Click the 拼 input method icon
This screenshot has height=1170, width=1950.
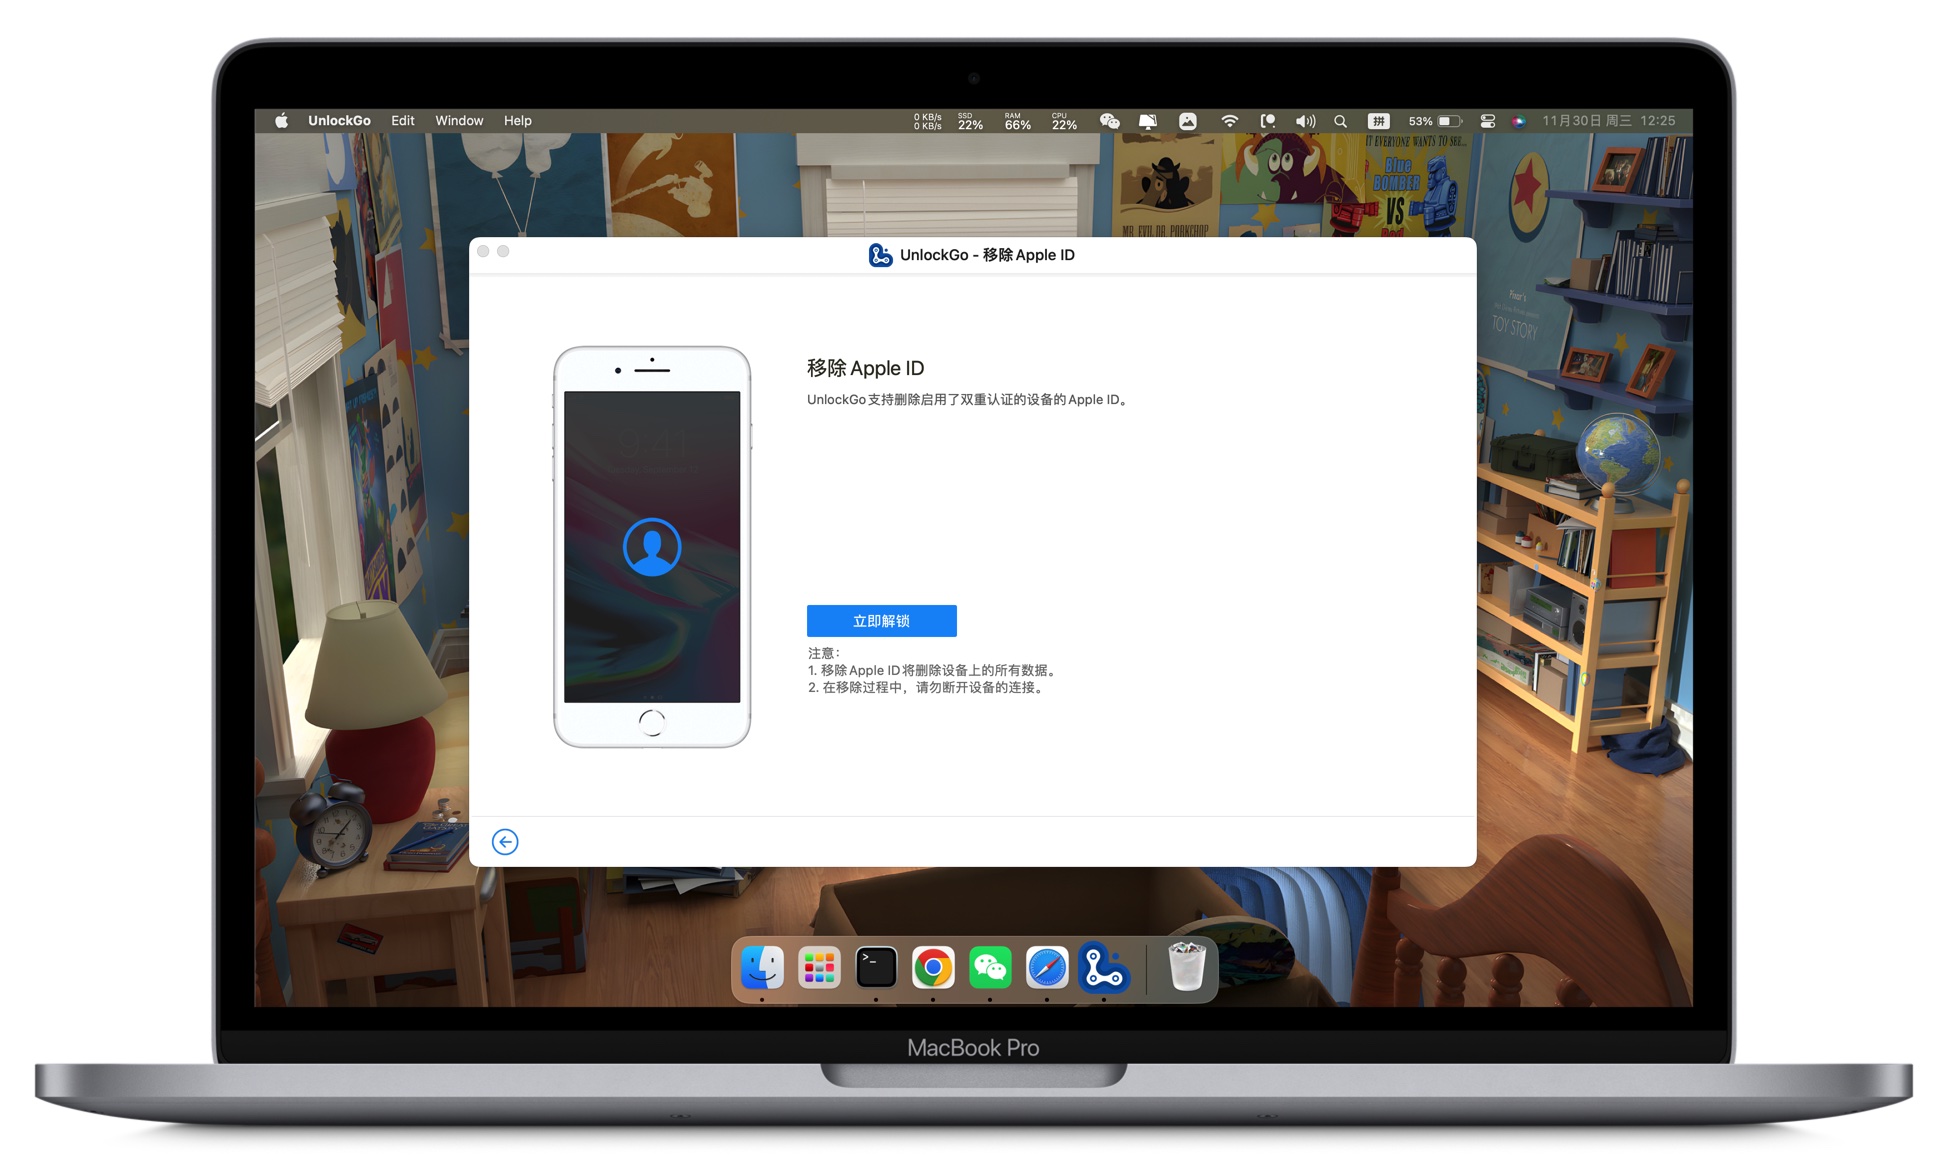1378,121
